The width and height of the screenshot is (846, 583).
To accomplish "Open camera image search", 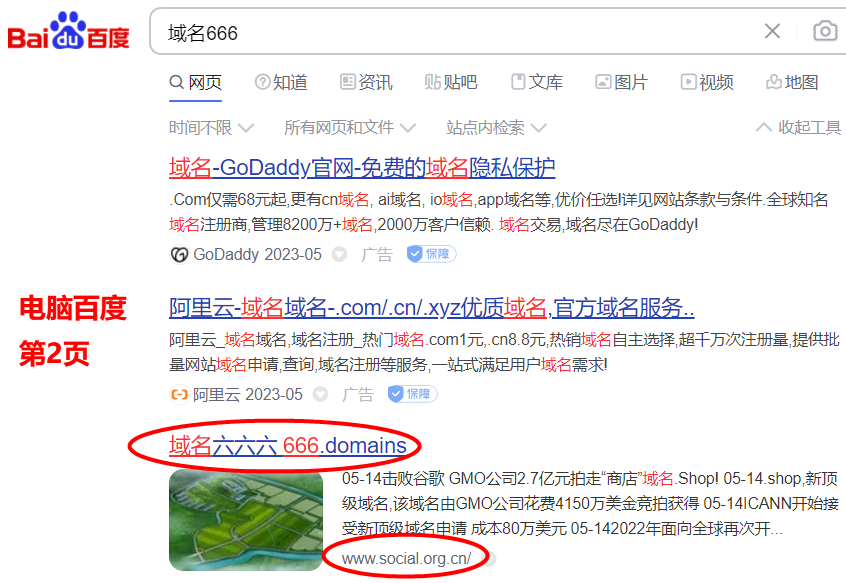I will (x=824, y=31).
